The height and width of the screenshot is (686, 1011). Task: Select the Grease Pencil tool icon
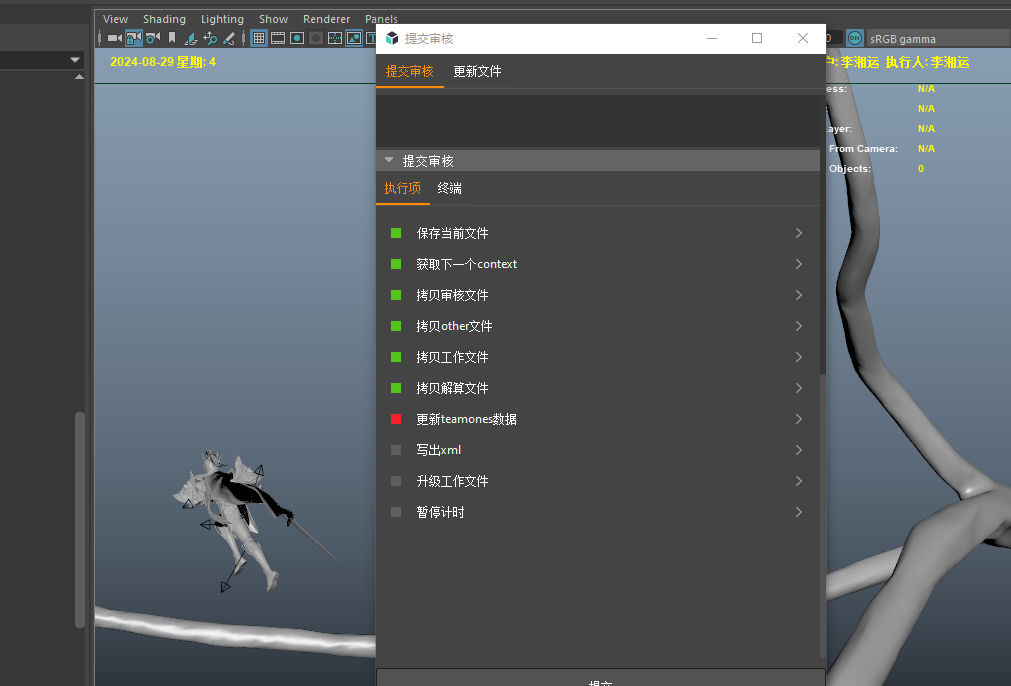click(x=229, y=38)
